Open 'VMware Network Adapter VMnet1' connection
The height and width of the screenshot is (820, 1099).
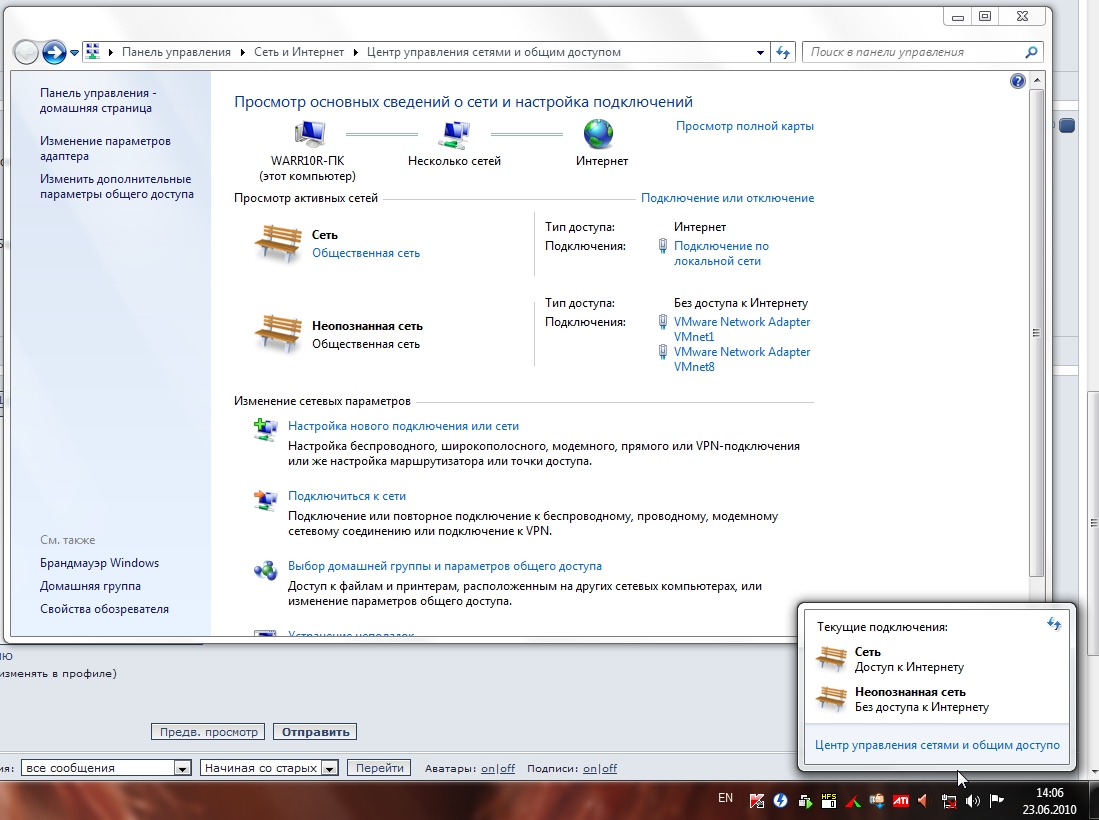click(x=742, y=329)
